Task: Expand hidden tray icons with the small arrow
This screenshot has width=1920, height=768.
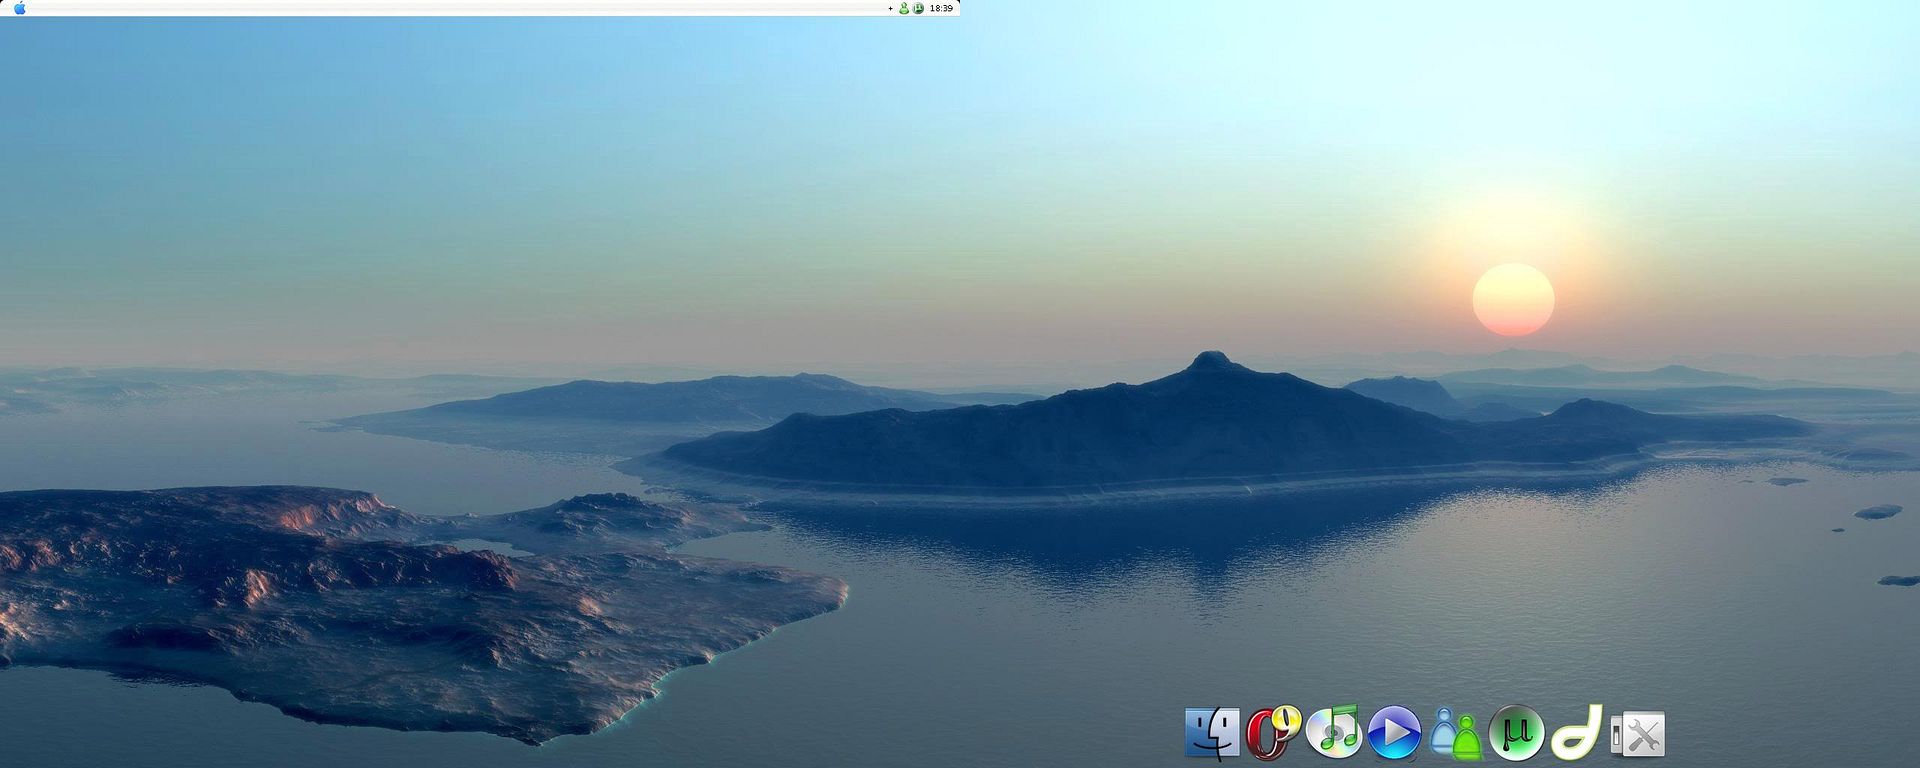Action: click(891, 8)
